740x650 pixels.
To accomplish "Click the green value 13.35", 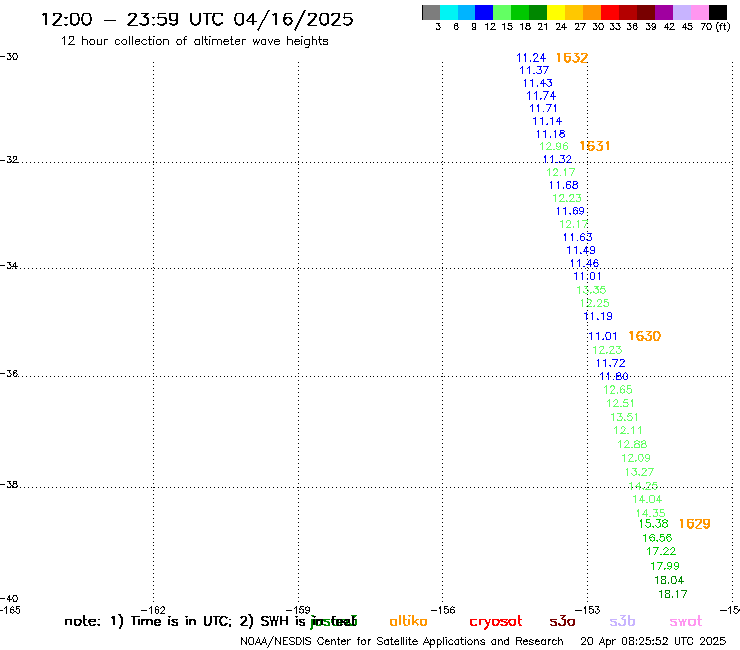I will (591, 290).
